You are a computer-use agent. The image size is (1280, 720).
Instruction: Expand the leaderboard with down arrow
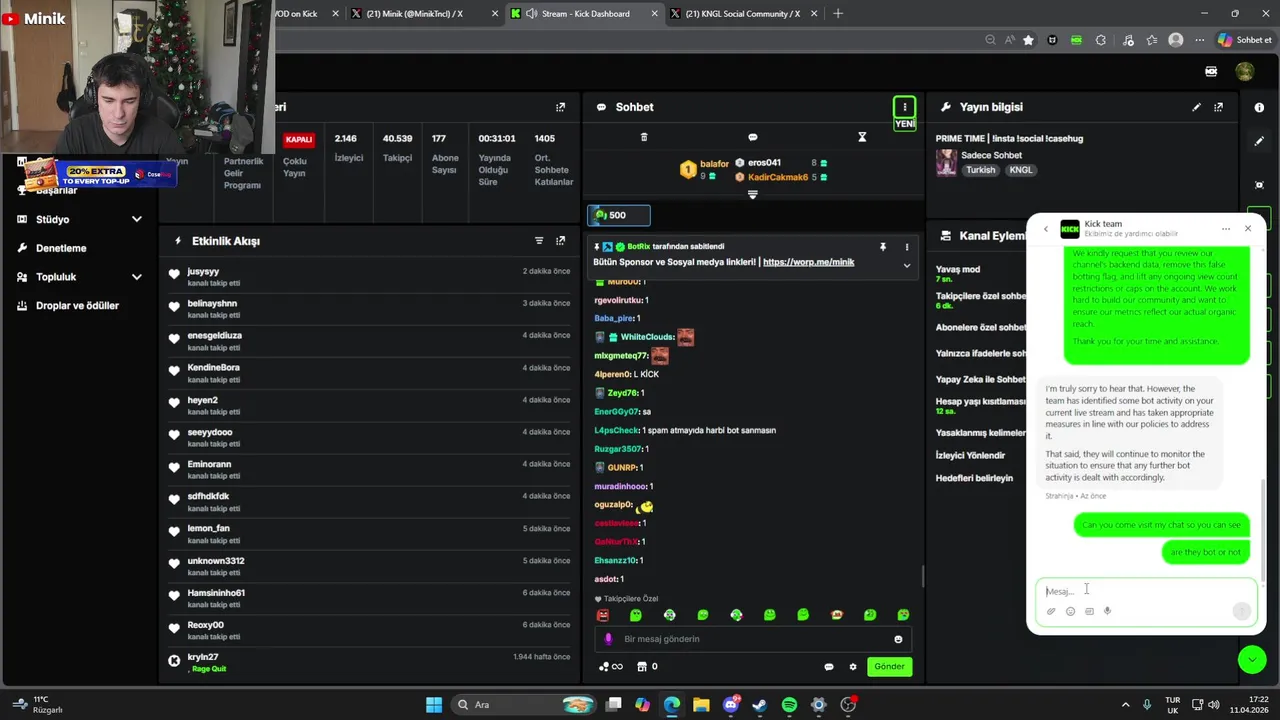coord(753,195)
